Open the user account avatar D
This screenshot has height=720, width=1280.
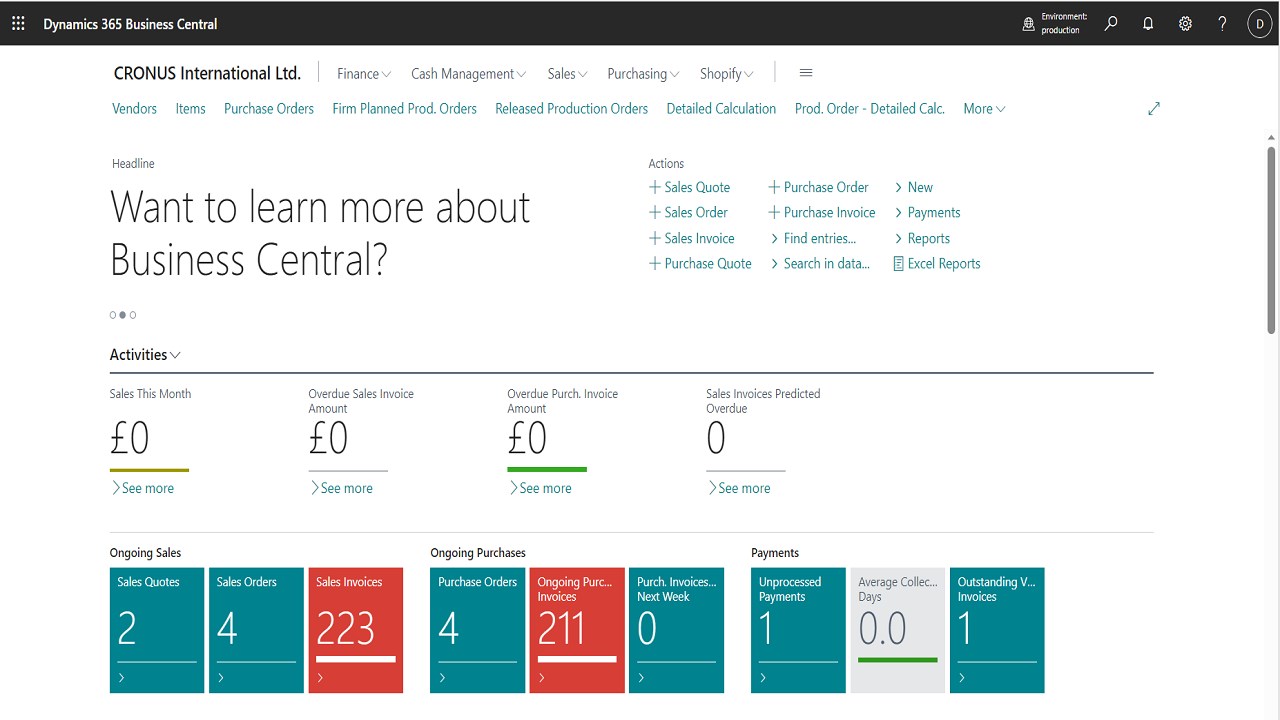tap(1259, 24)
